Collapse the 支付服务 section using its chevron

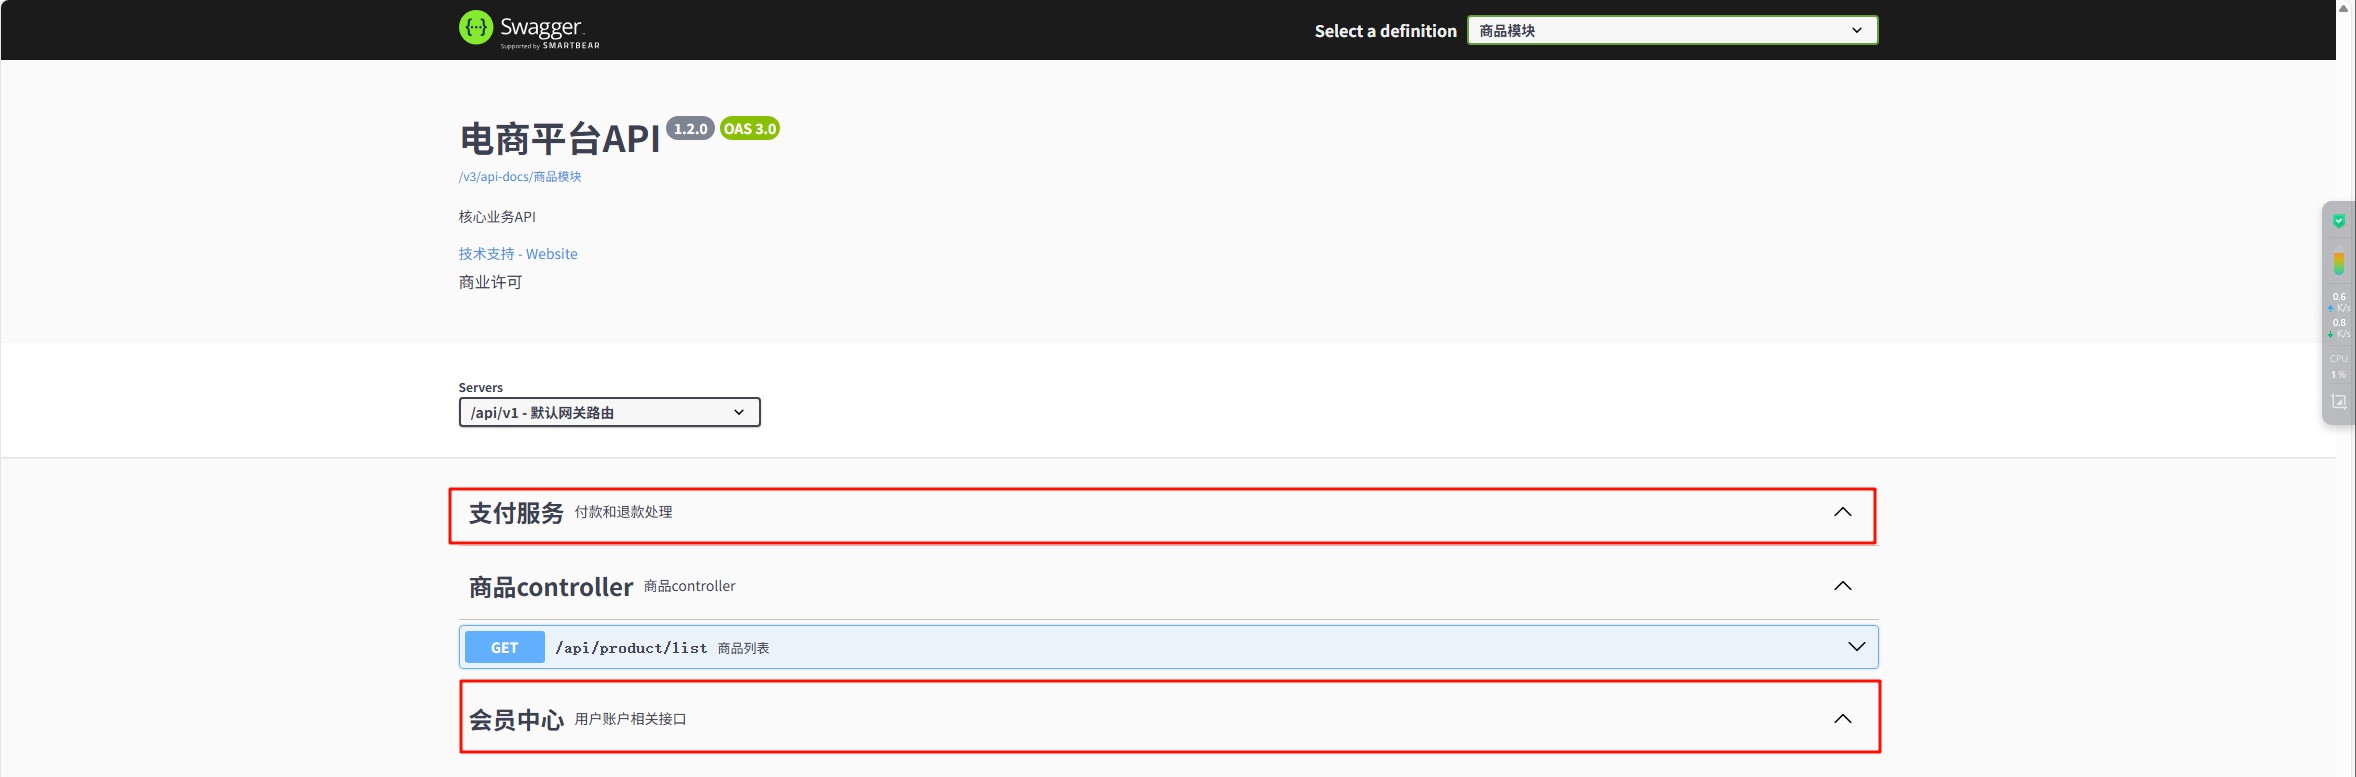pyautogui.click(x=1842, y=512)
